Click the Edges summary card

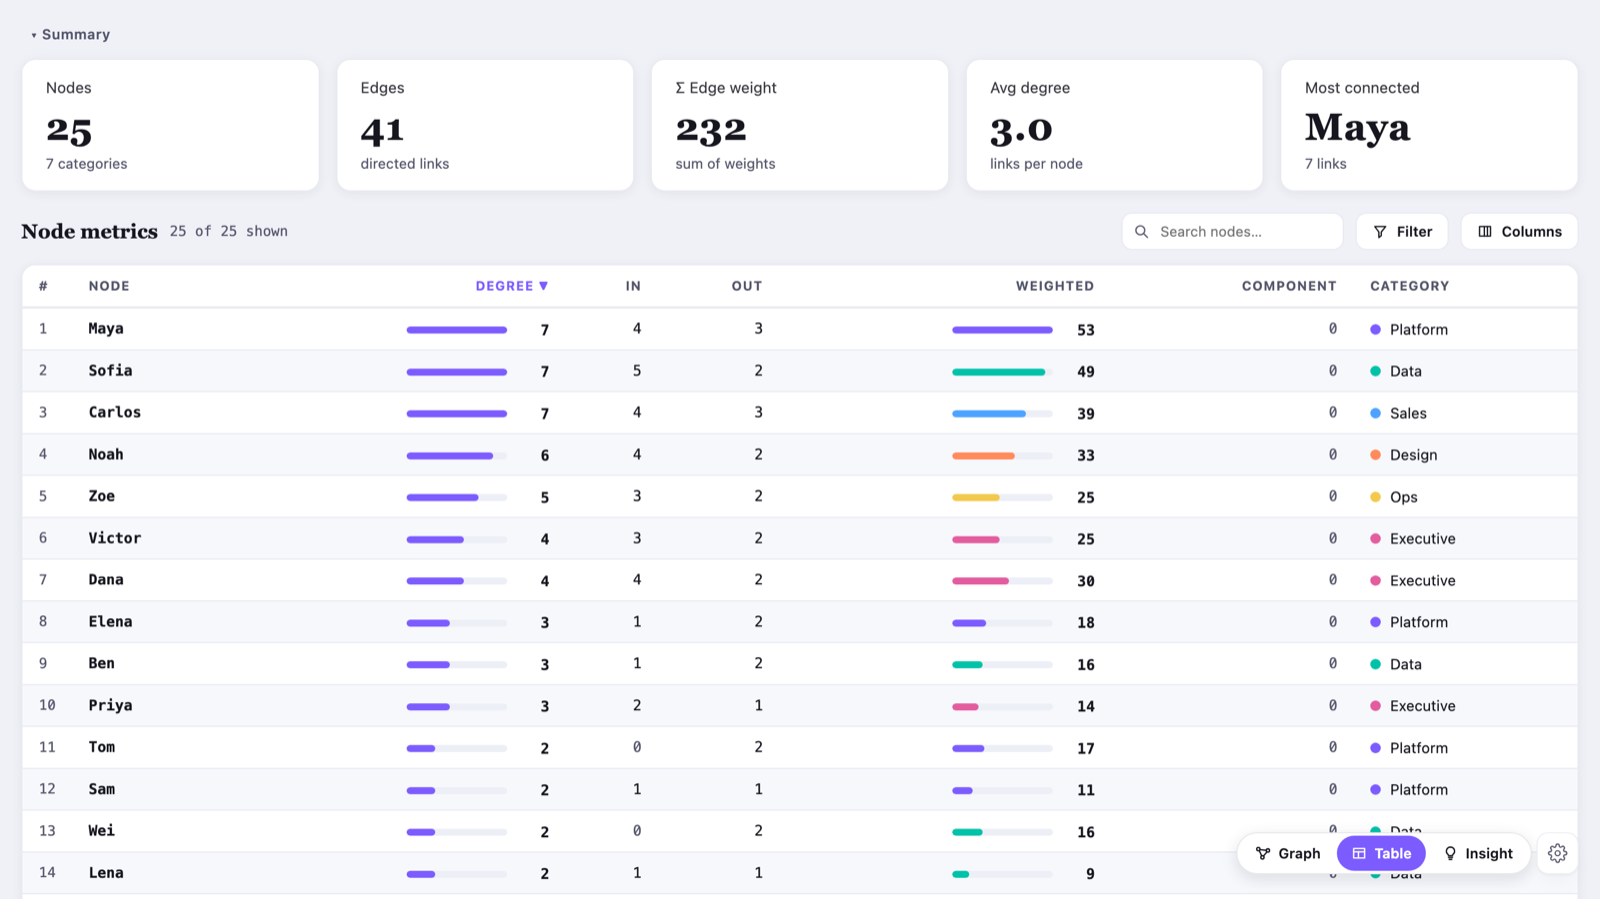[x=485, y=125]
